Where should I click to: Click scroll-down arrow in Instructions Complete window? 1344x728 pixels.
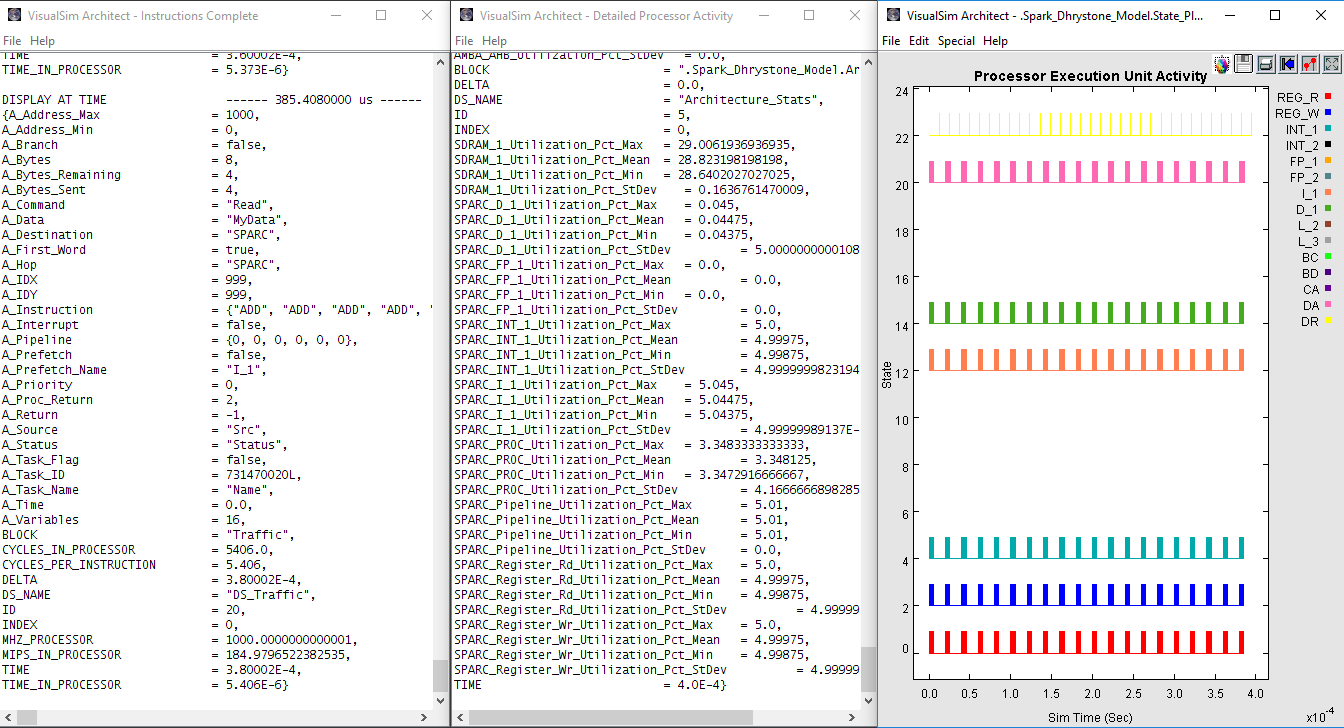[441, 700]
